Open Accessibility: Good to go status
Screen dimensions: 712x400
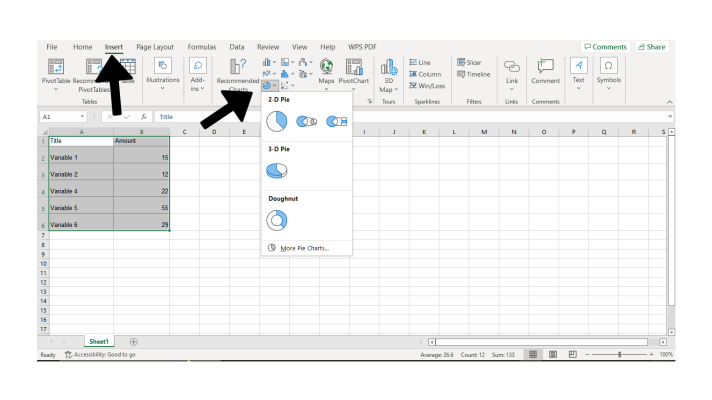[x=100, y=355]
